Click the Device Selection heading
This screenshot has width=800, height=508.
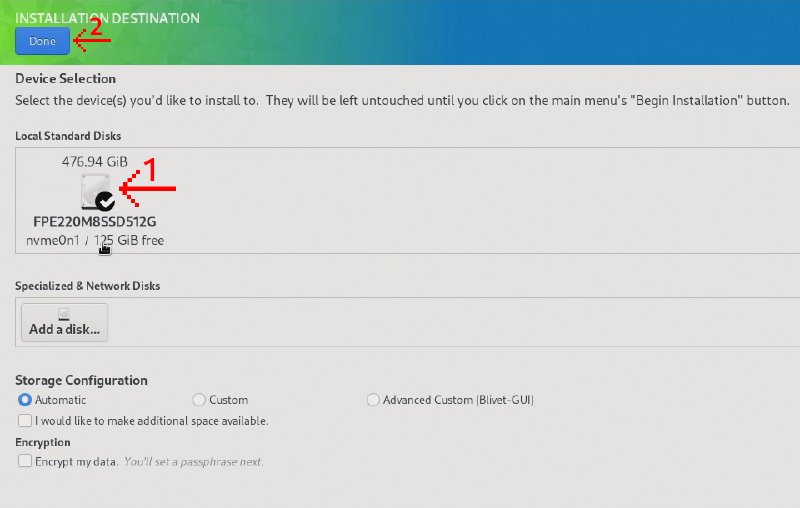66,79
